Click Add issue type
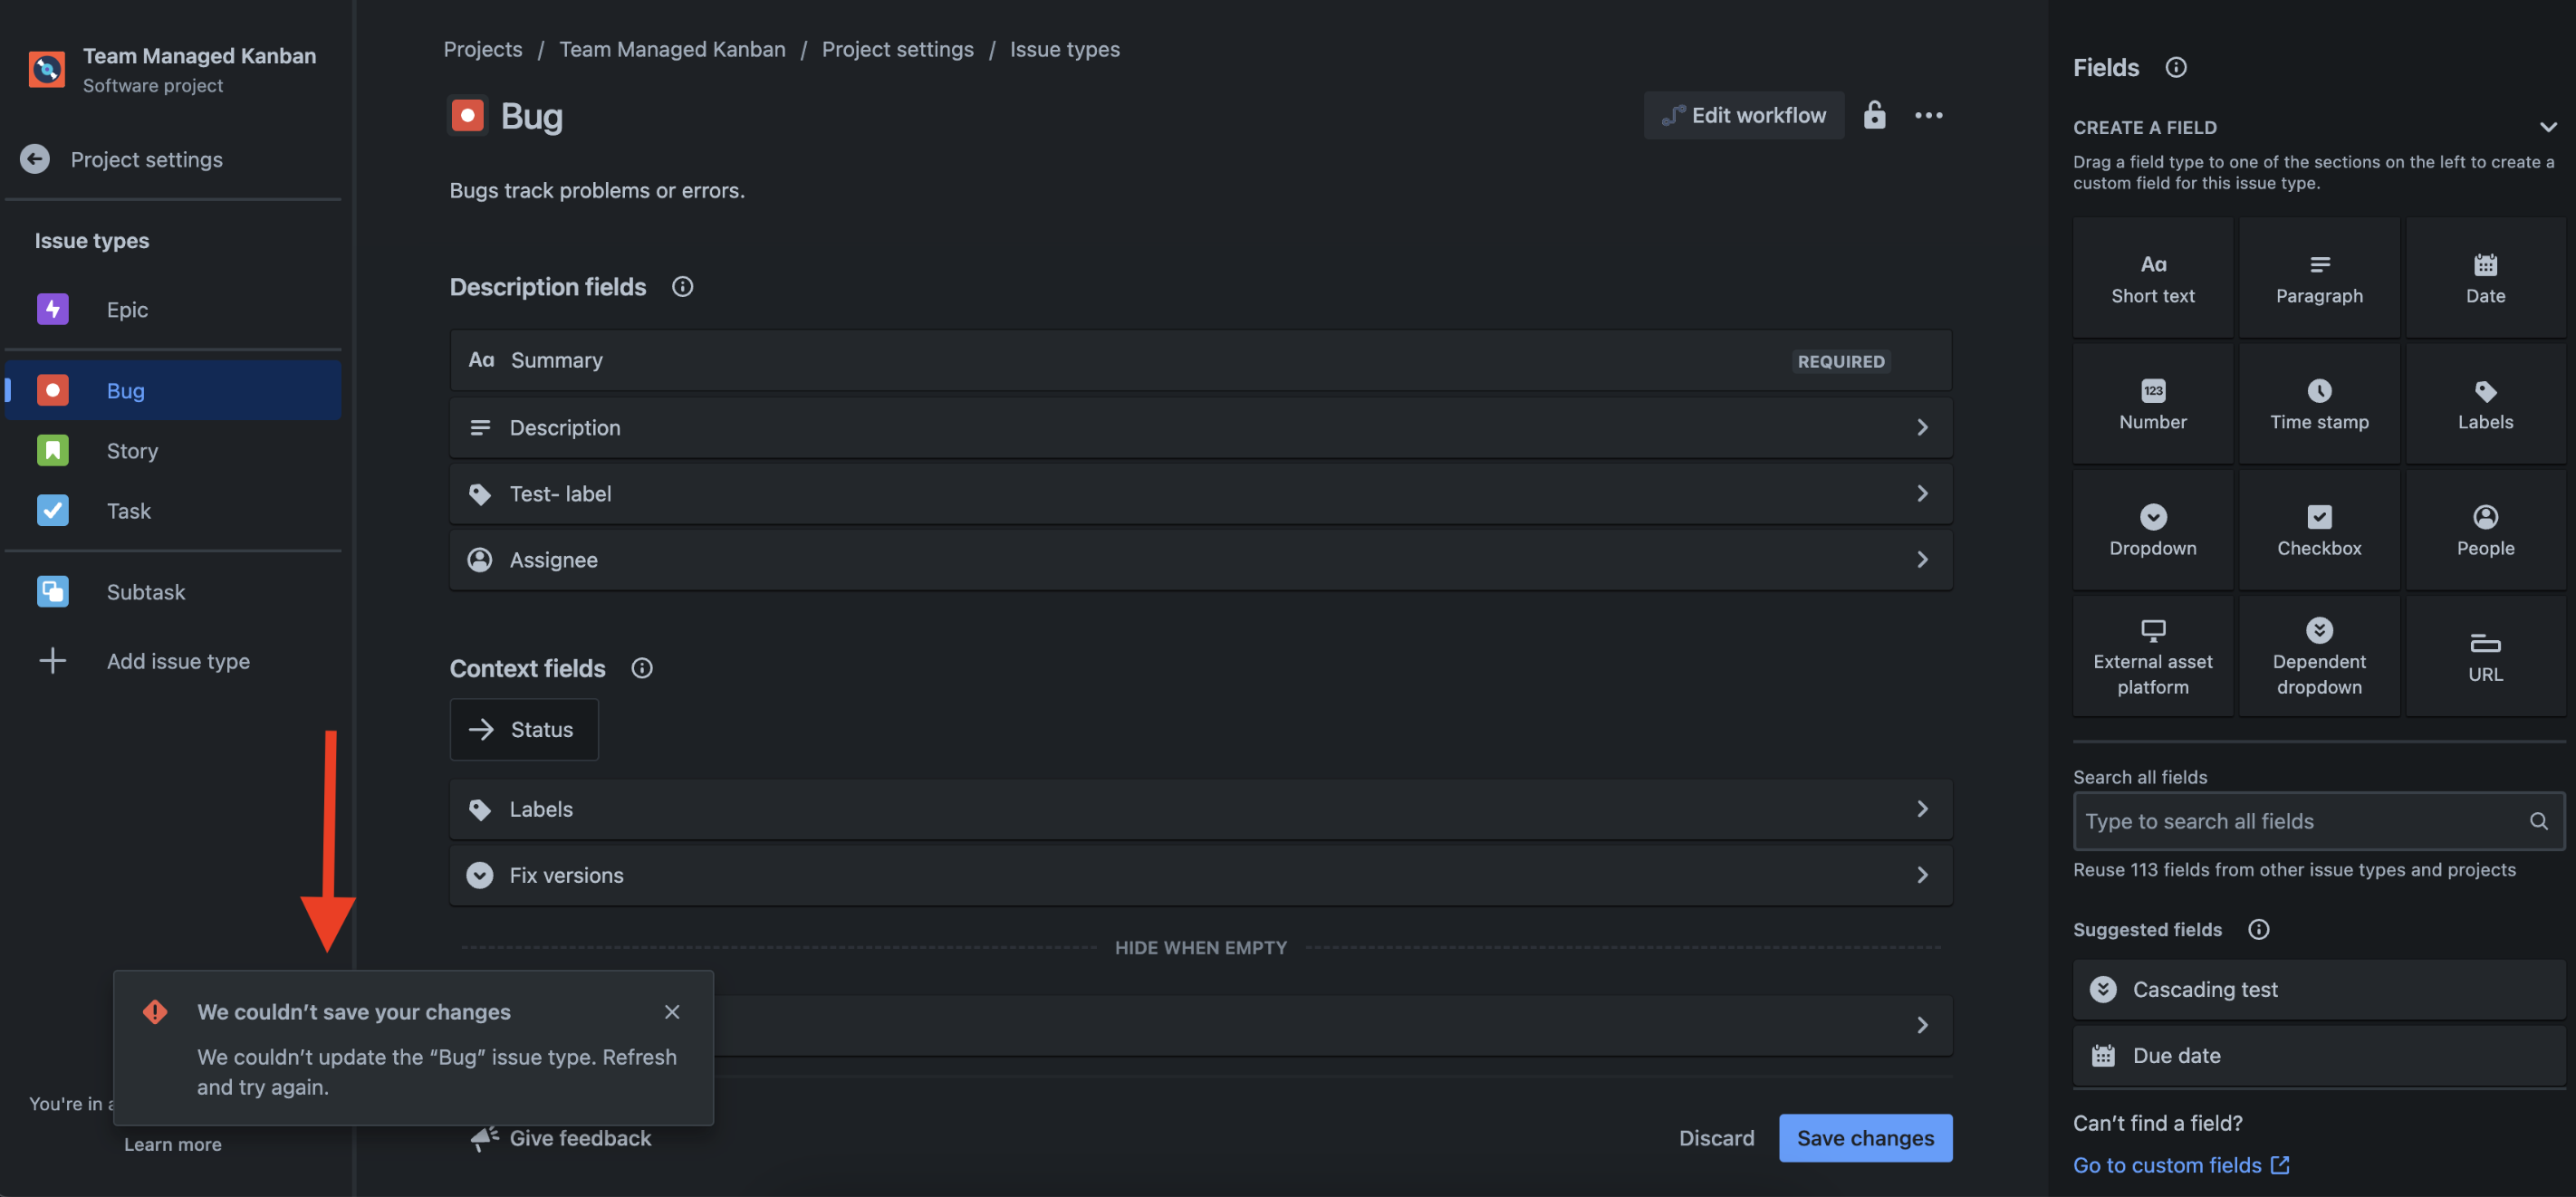The image size is (2576, 1197). [x=173, y=661]
